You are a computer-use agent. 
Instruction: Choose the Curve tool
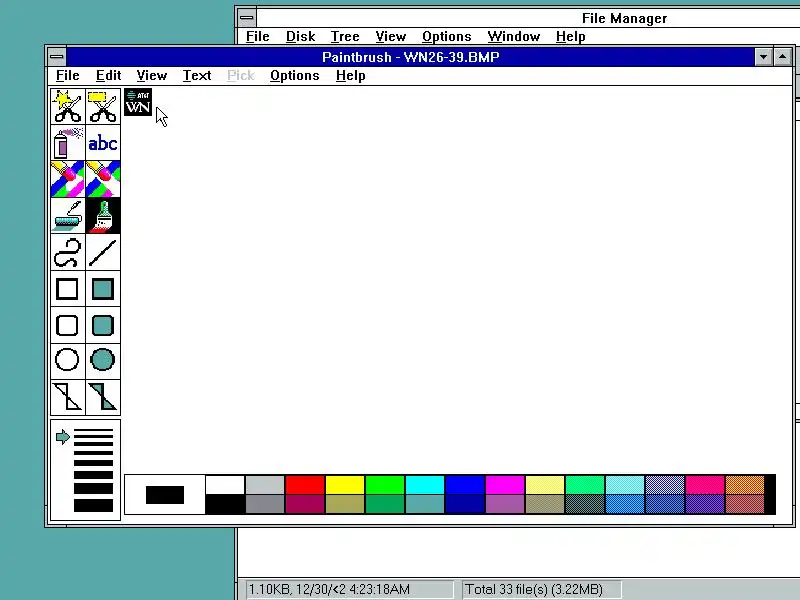coord(68,252)
